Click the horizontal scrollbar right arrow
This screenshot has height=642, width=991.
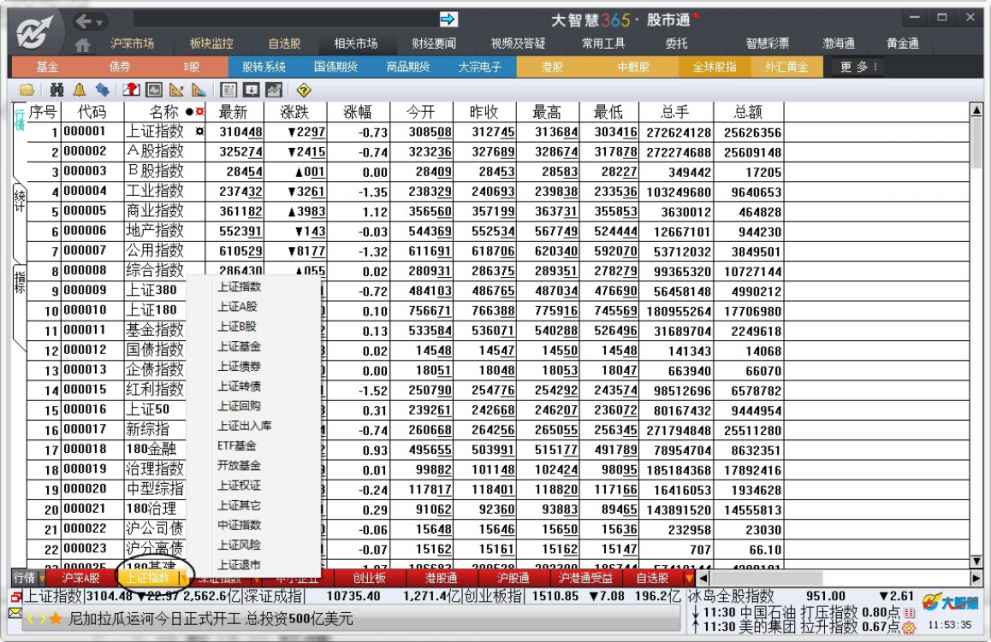976,578
